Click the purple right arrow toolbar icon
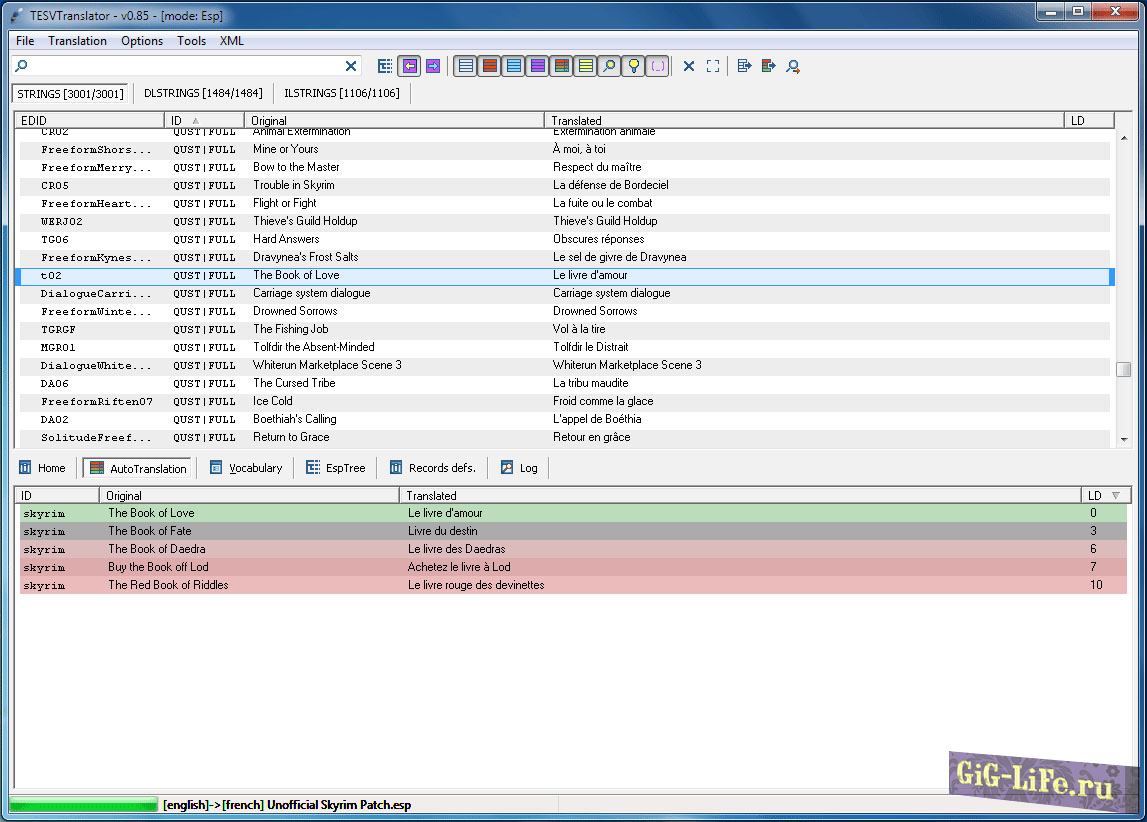 click(433, 66)
